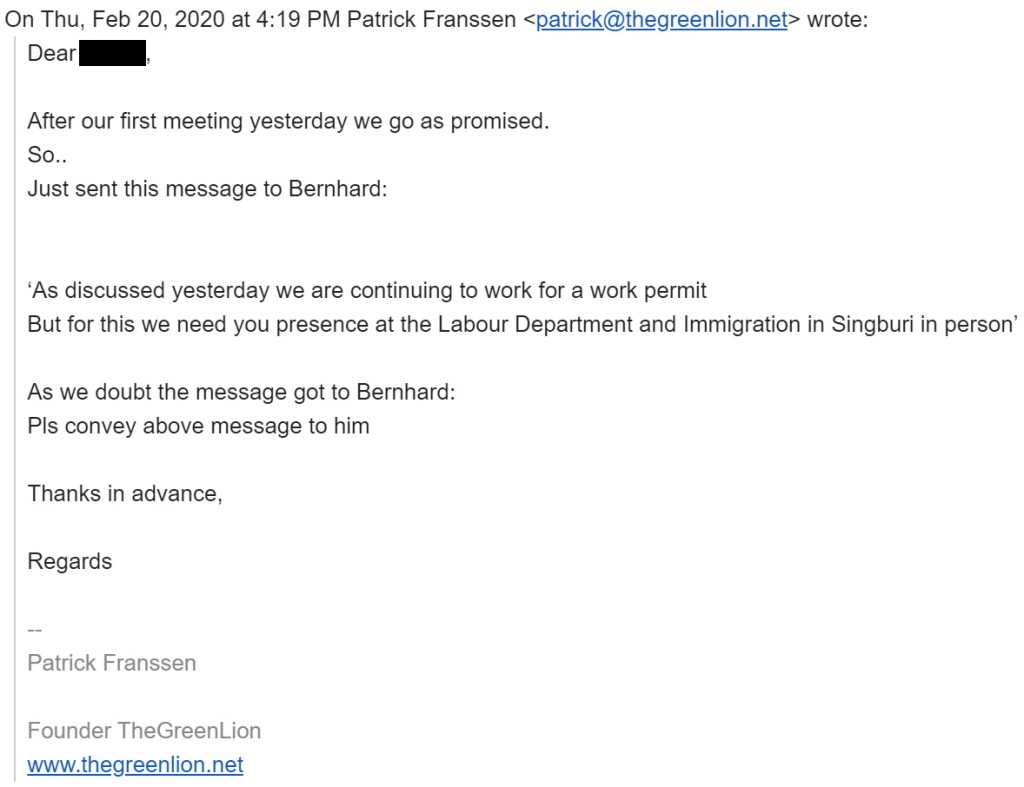
Task: Click "Just sent this message to Bernhard:"
Action: [x=207, y=189]
